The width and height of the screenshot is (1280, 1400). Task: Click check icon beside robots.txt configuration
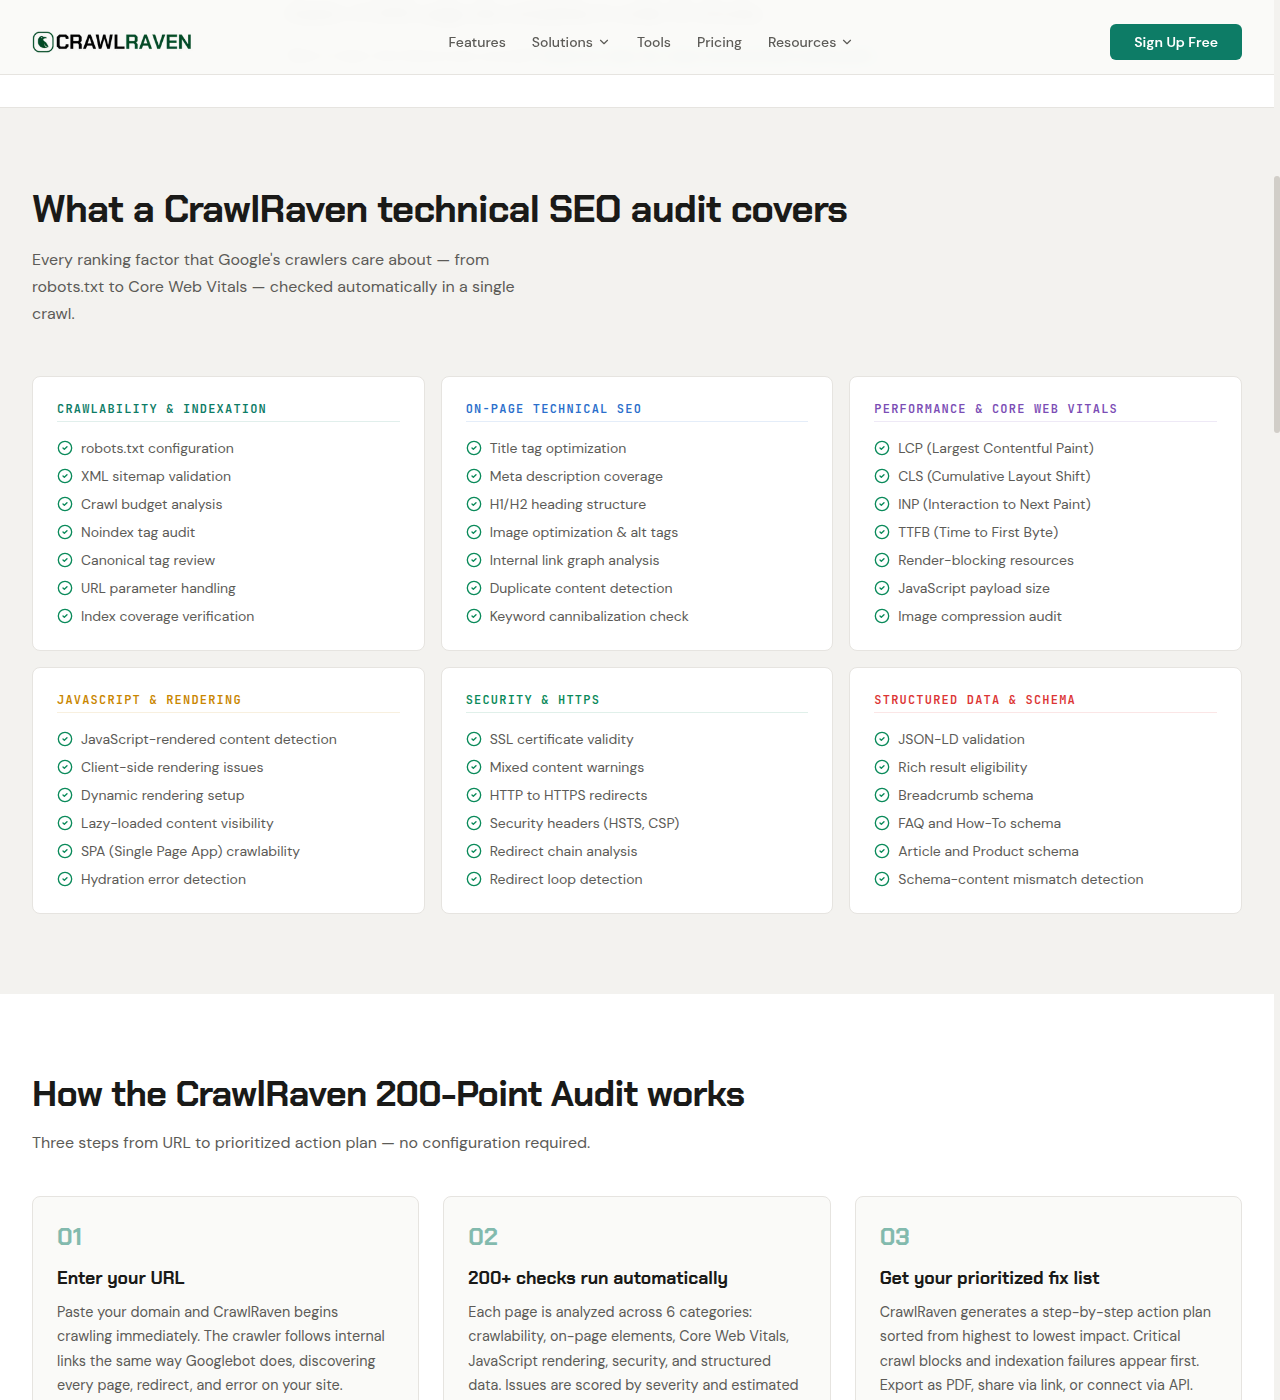point(65,448)
